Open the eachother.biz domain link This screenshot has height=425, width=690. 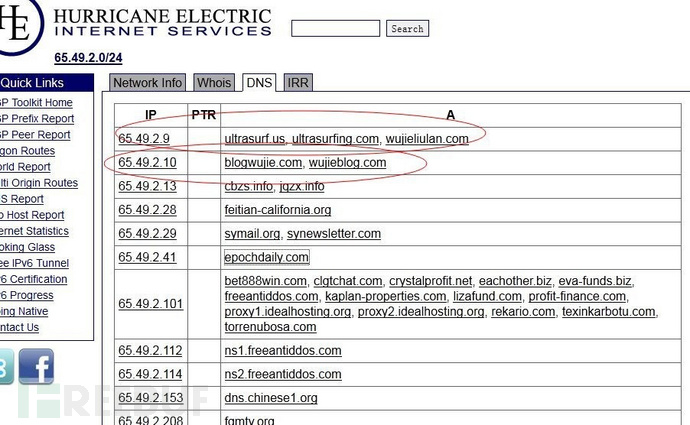(x=515, y=281)
